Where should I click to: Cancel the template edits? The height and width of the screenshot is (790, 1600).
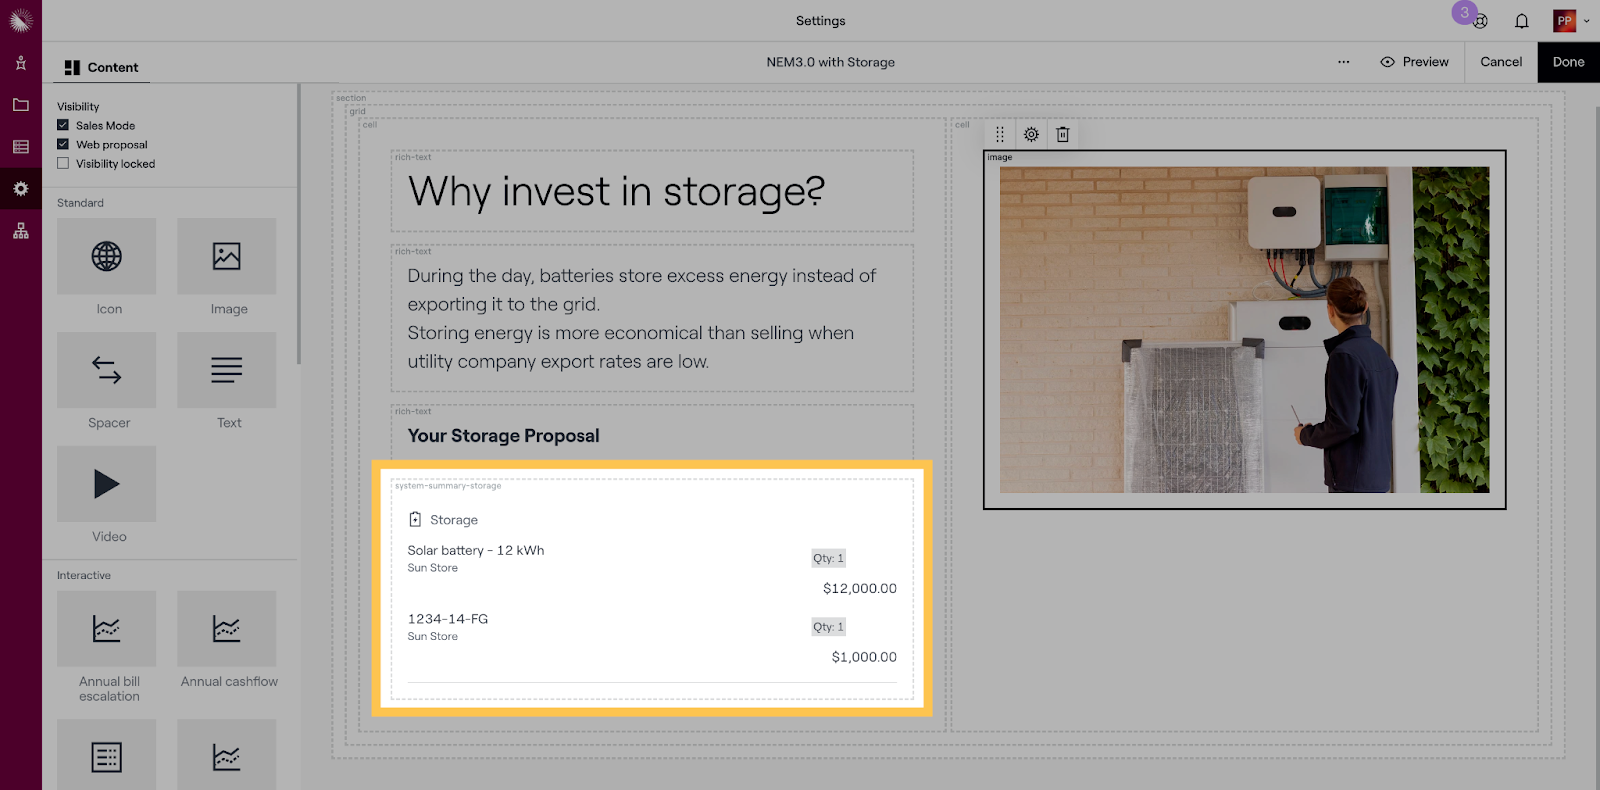pos(1500,62)
